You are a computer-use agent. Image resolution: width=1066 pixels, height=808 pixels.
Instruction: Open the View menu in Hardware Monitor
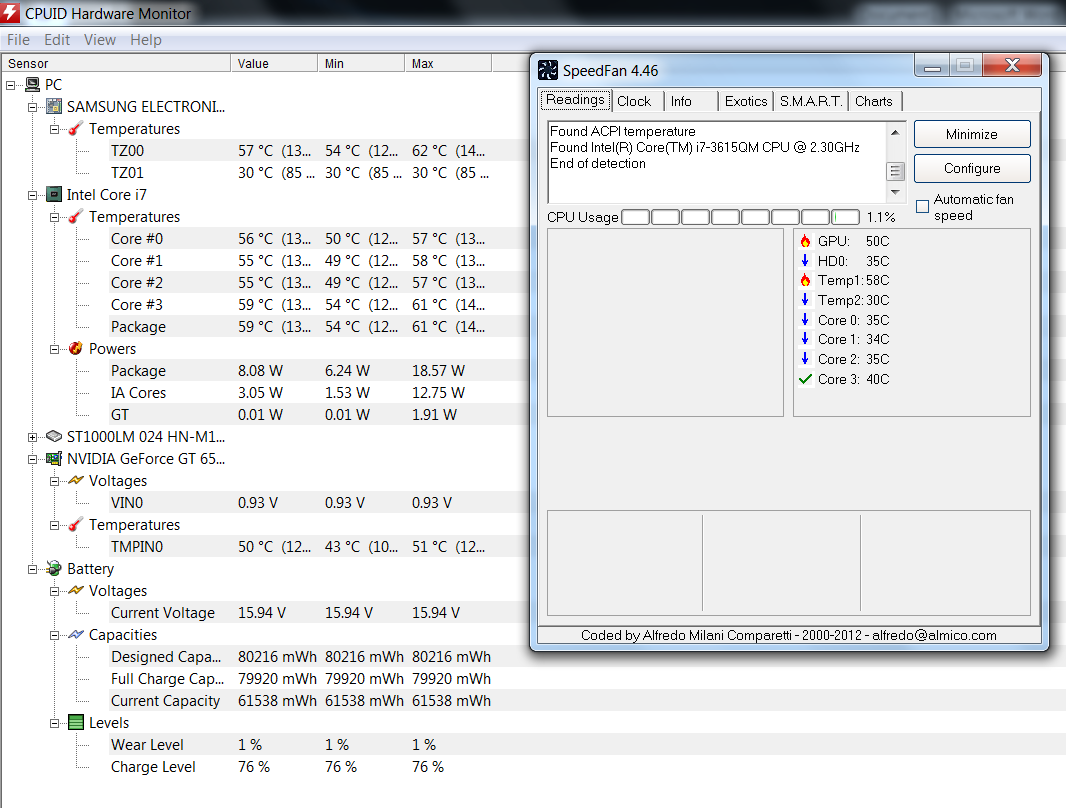(100, 40)
